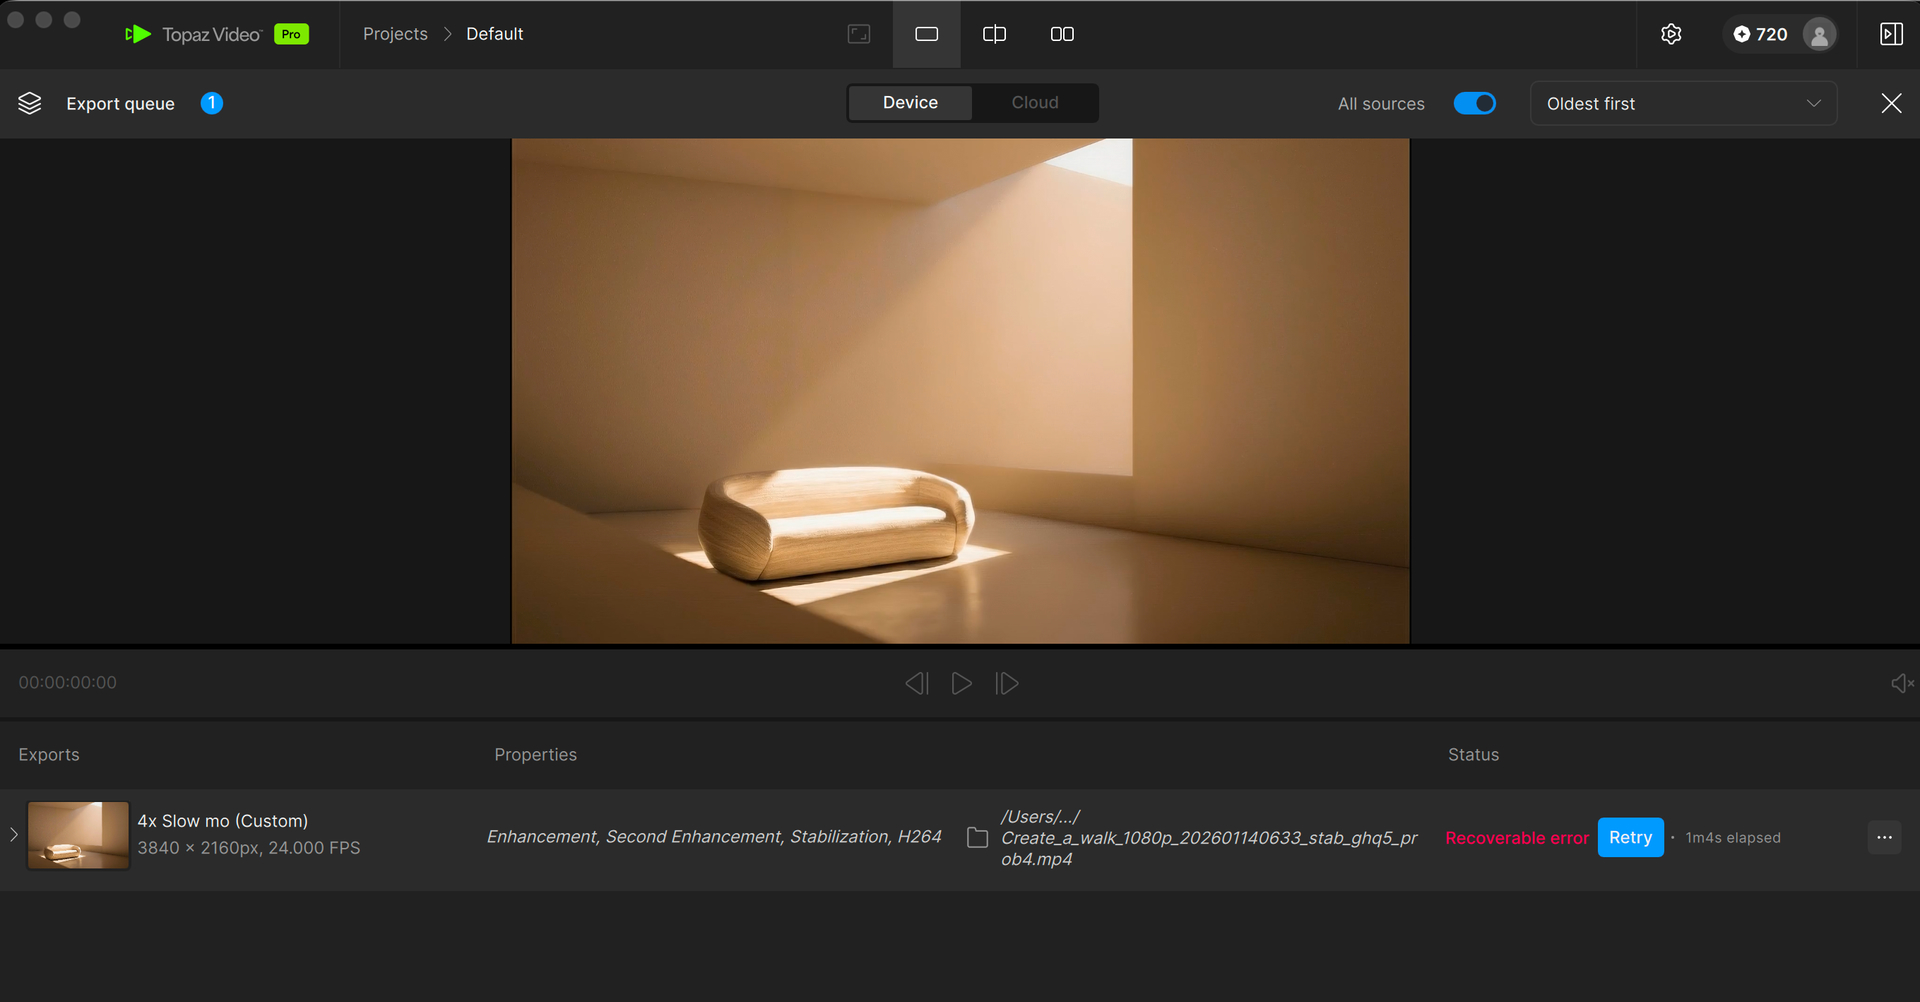This screenshot has height=1002, width=1920.
Task: Open output folder for the export
Action: coord(978,838)
